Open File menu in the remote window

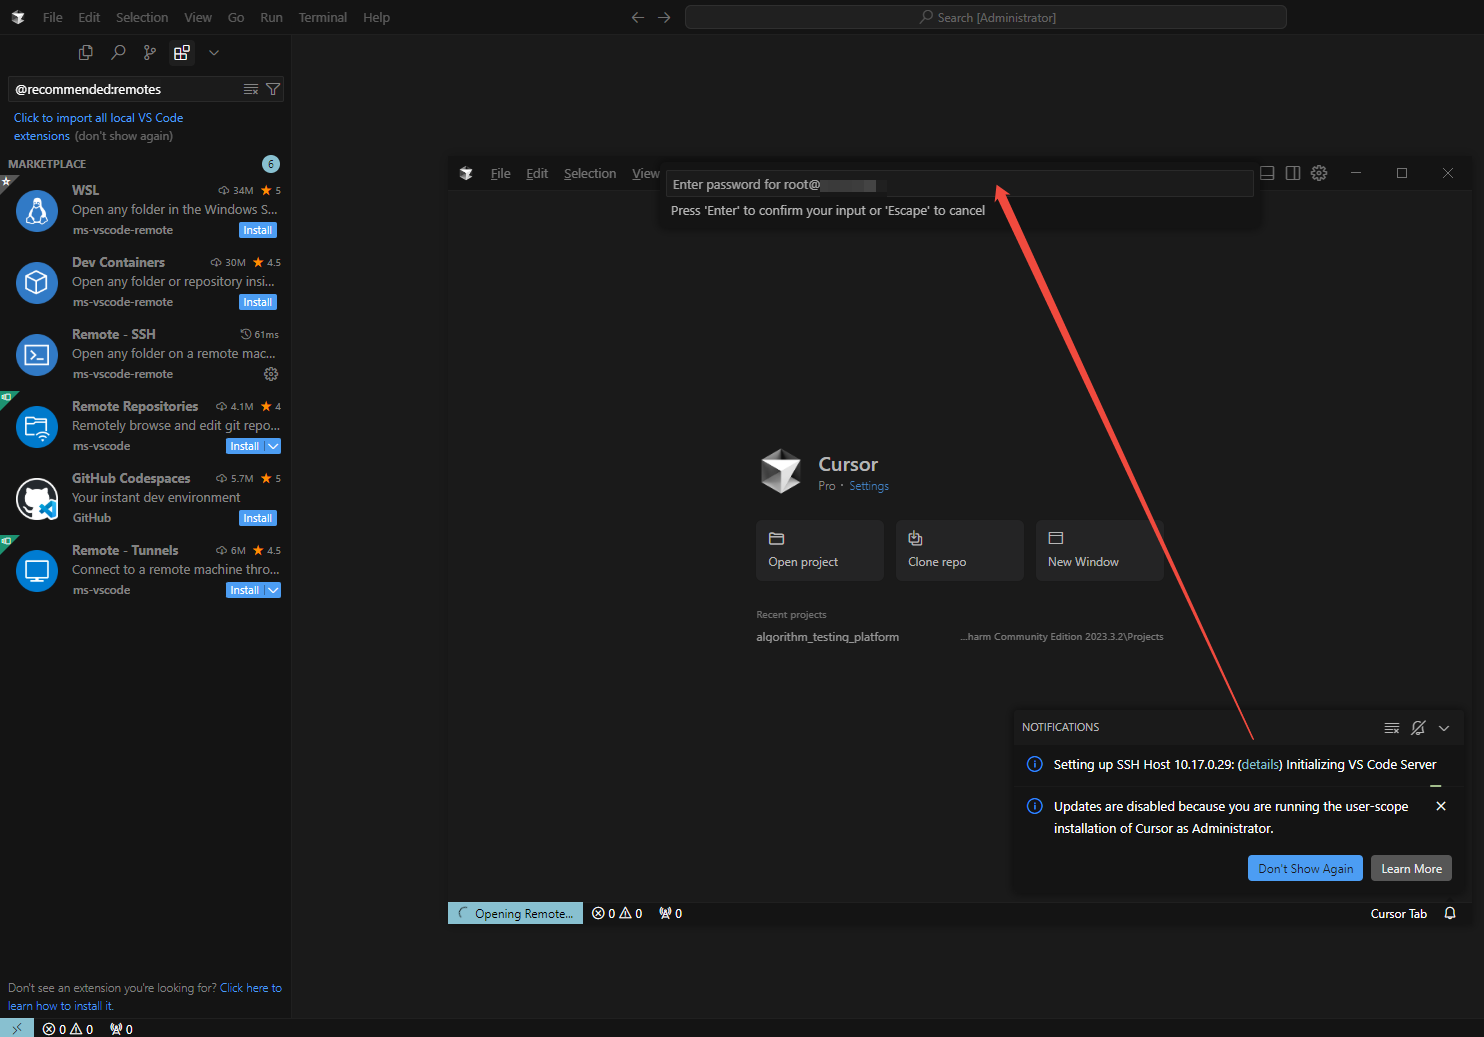[x=500, y=173]
